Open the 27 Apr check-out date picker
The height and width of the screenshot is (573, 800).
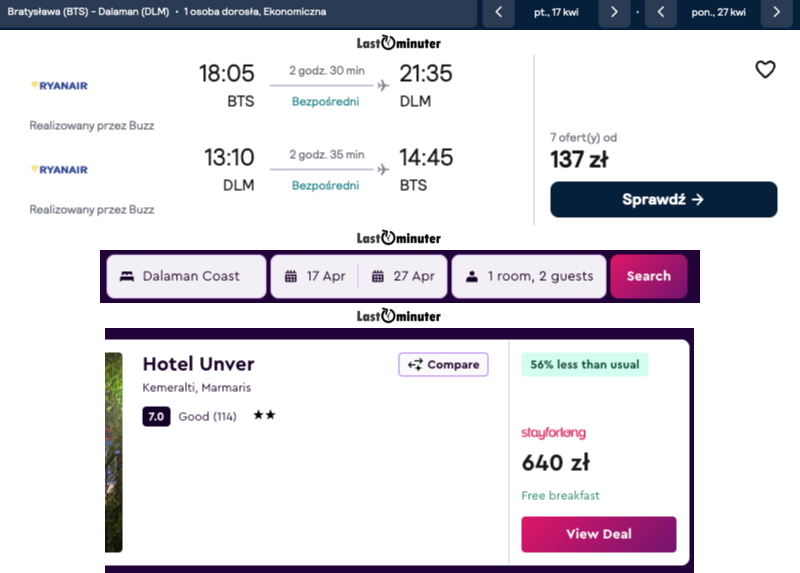pos(403,276)
